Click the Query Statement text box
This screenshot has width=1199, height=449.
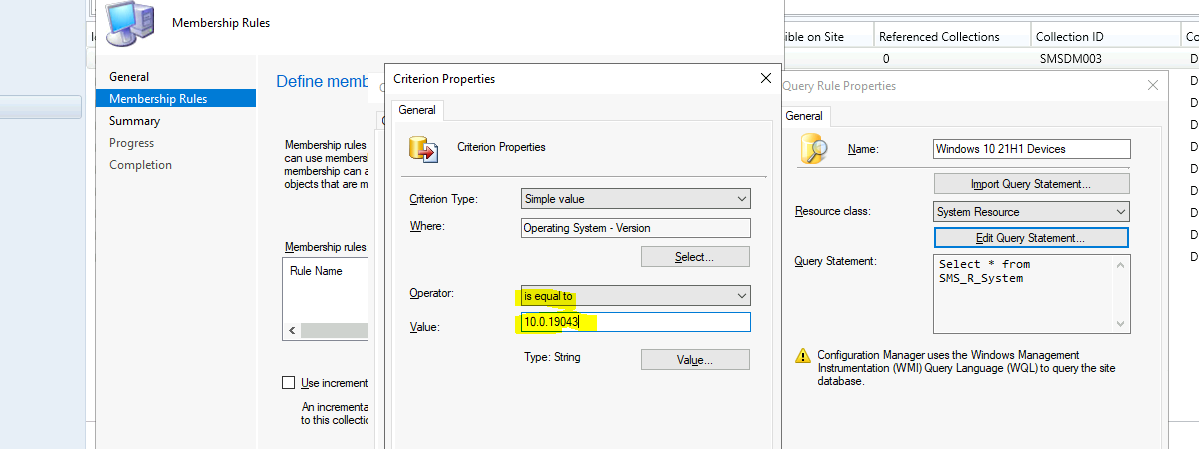[x=1032, y=294]
